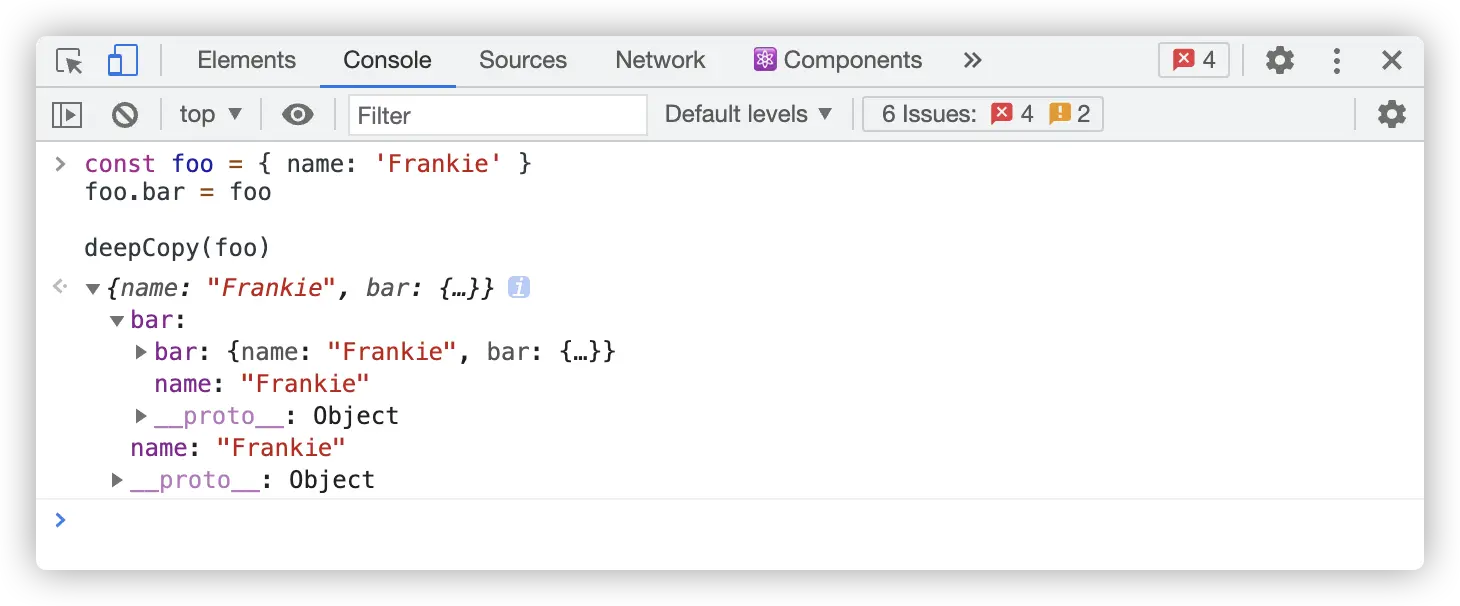Show more tabs with the chevron

972,61
